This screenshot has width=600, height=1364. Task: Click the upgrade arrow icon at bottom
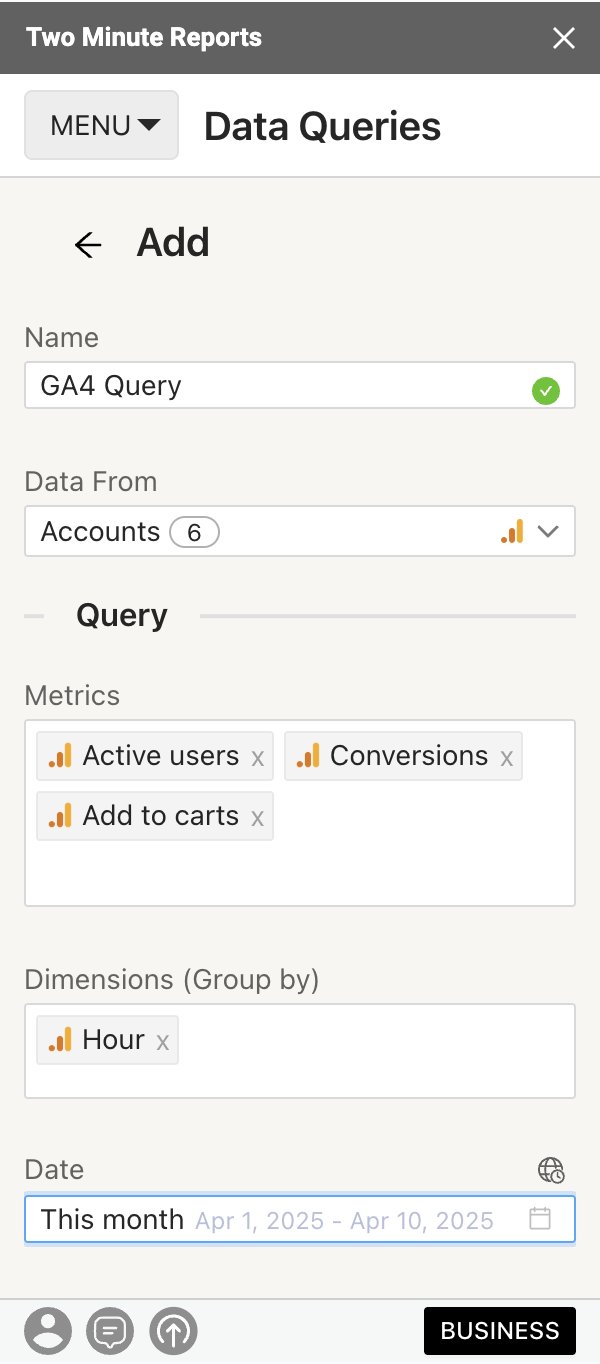pyautogui.click(x=174, y=1331)
